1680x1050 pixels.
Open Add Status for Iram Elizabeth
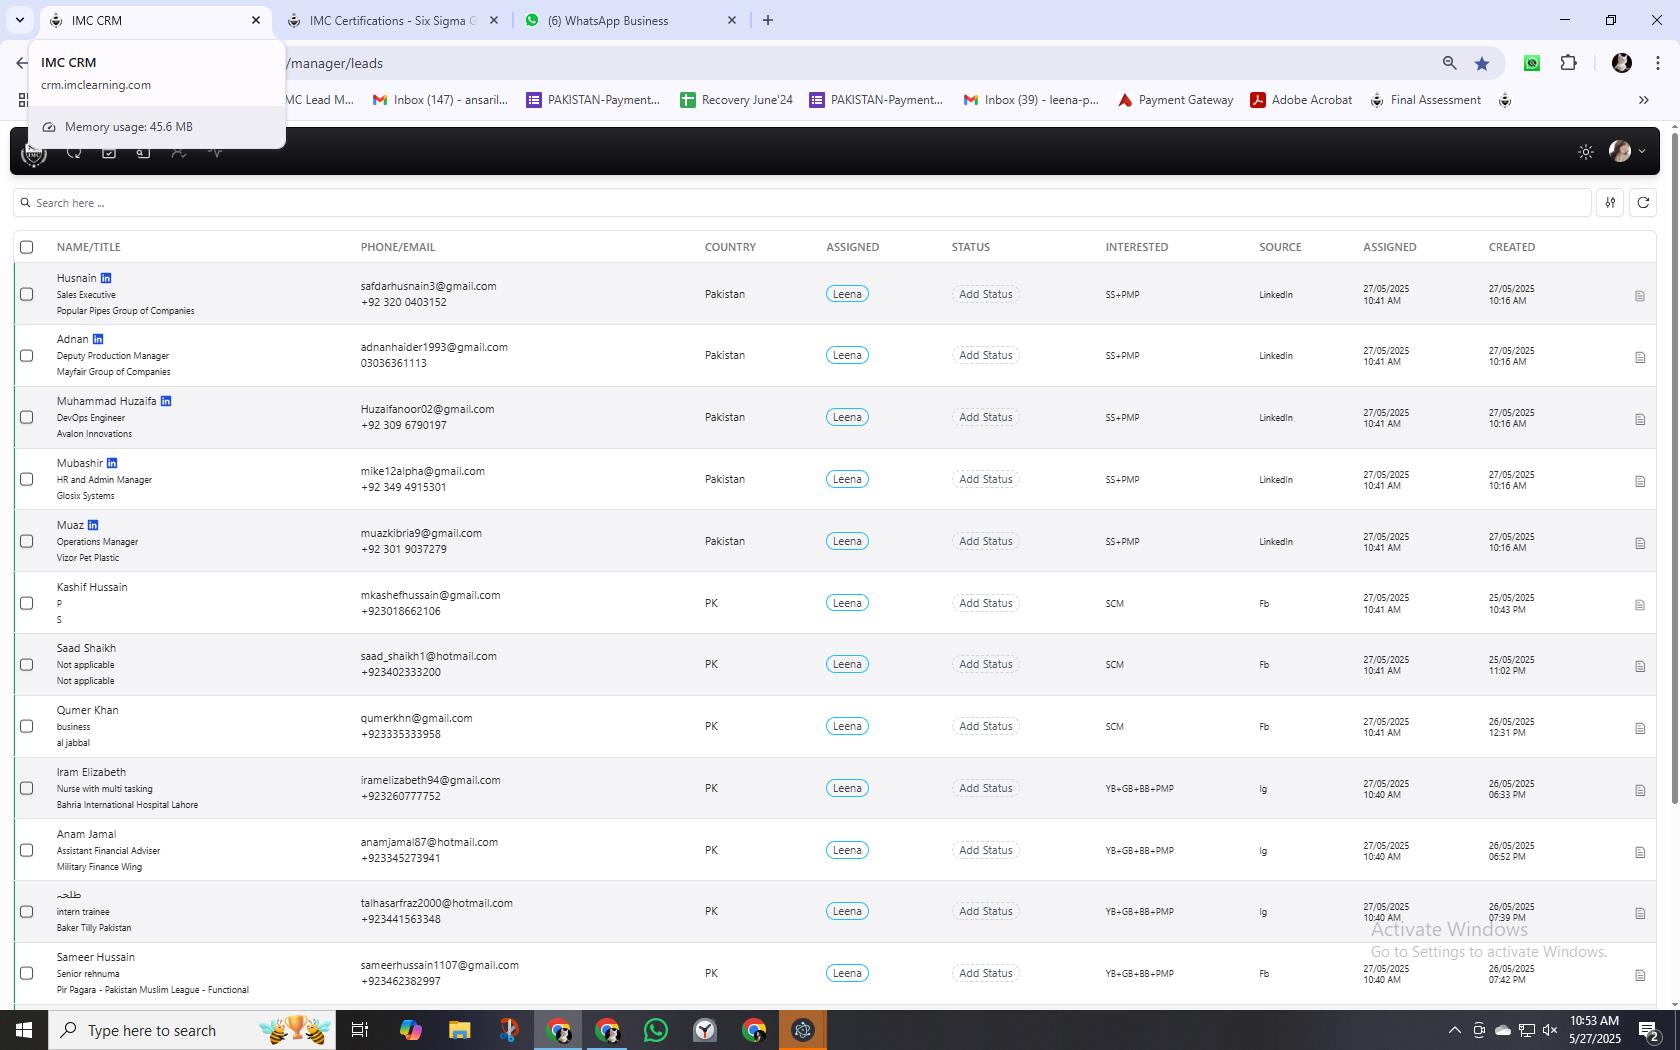(985, 788)
